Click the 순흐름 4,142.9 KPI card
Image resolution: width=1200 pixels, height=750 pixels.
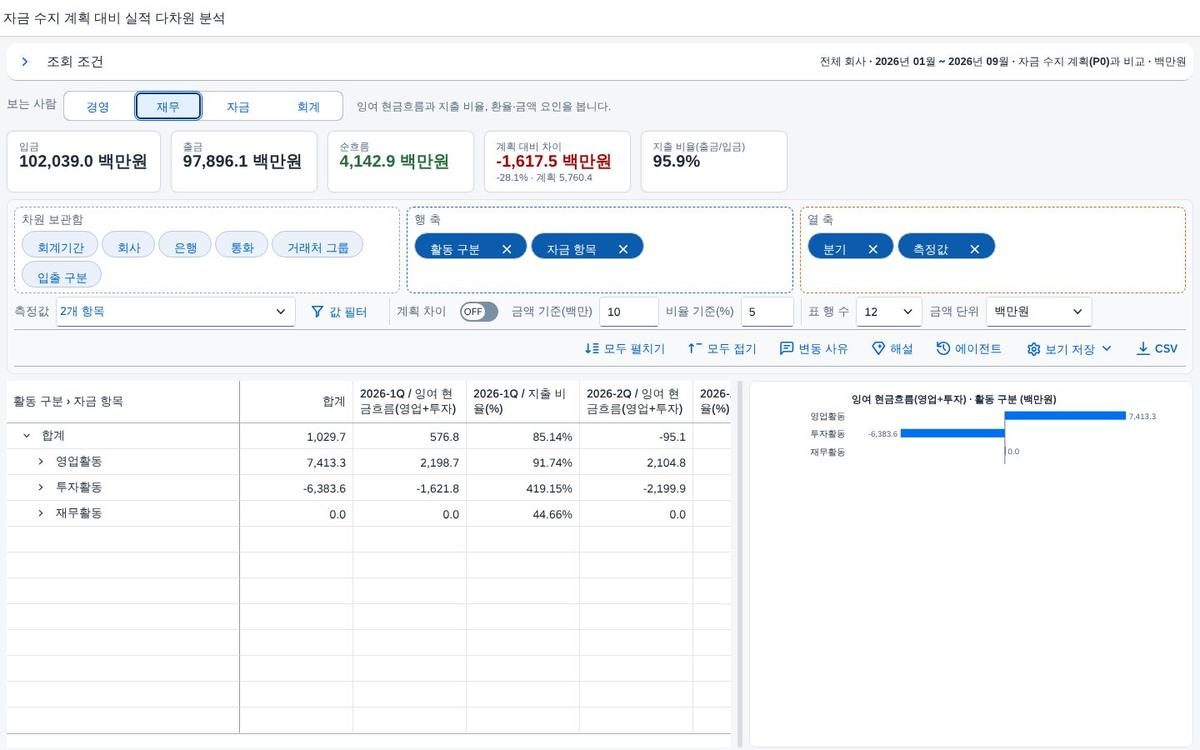(400, 161)
